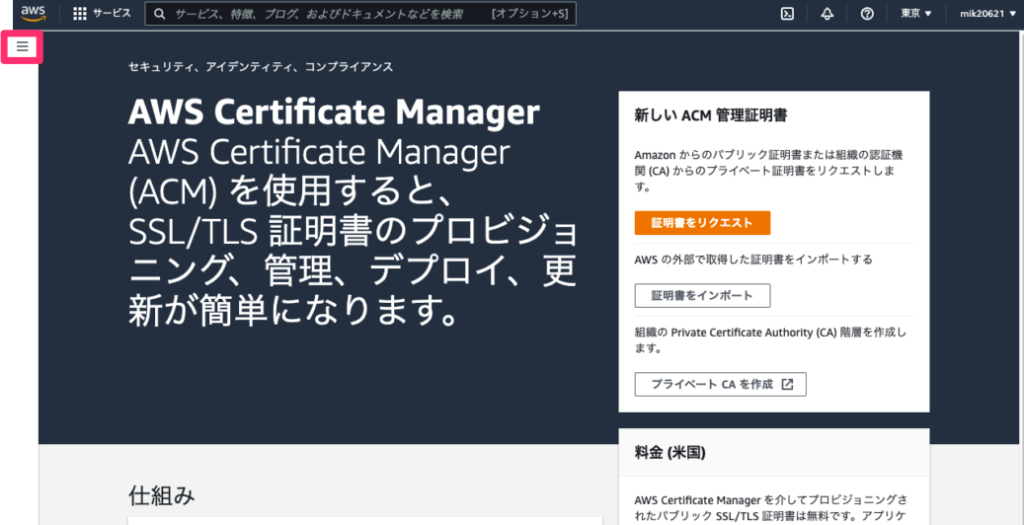Select the 仕組み heading text
The image size is (1024, 525).
tap(161, 496)
